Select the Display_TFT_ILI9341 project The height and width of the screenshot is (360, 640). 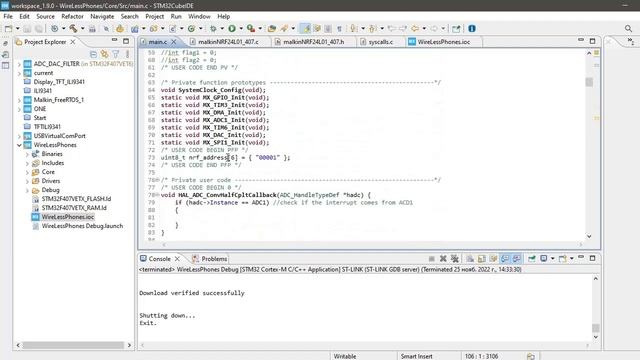pos(59,82)
